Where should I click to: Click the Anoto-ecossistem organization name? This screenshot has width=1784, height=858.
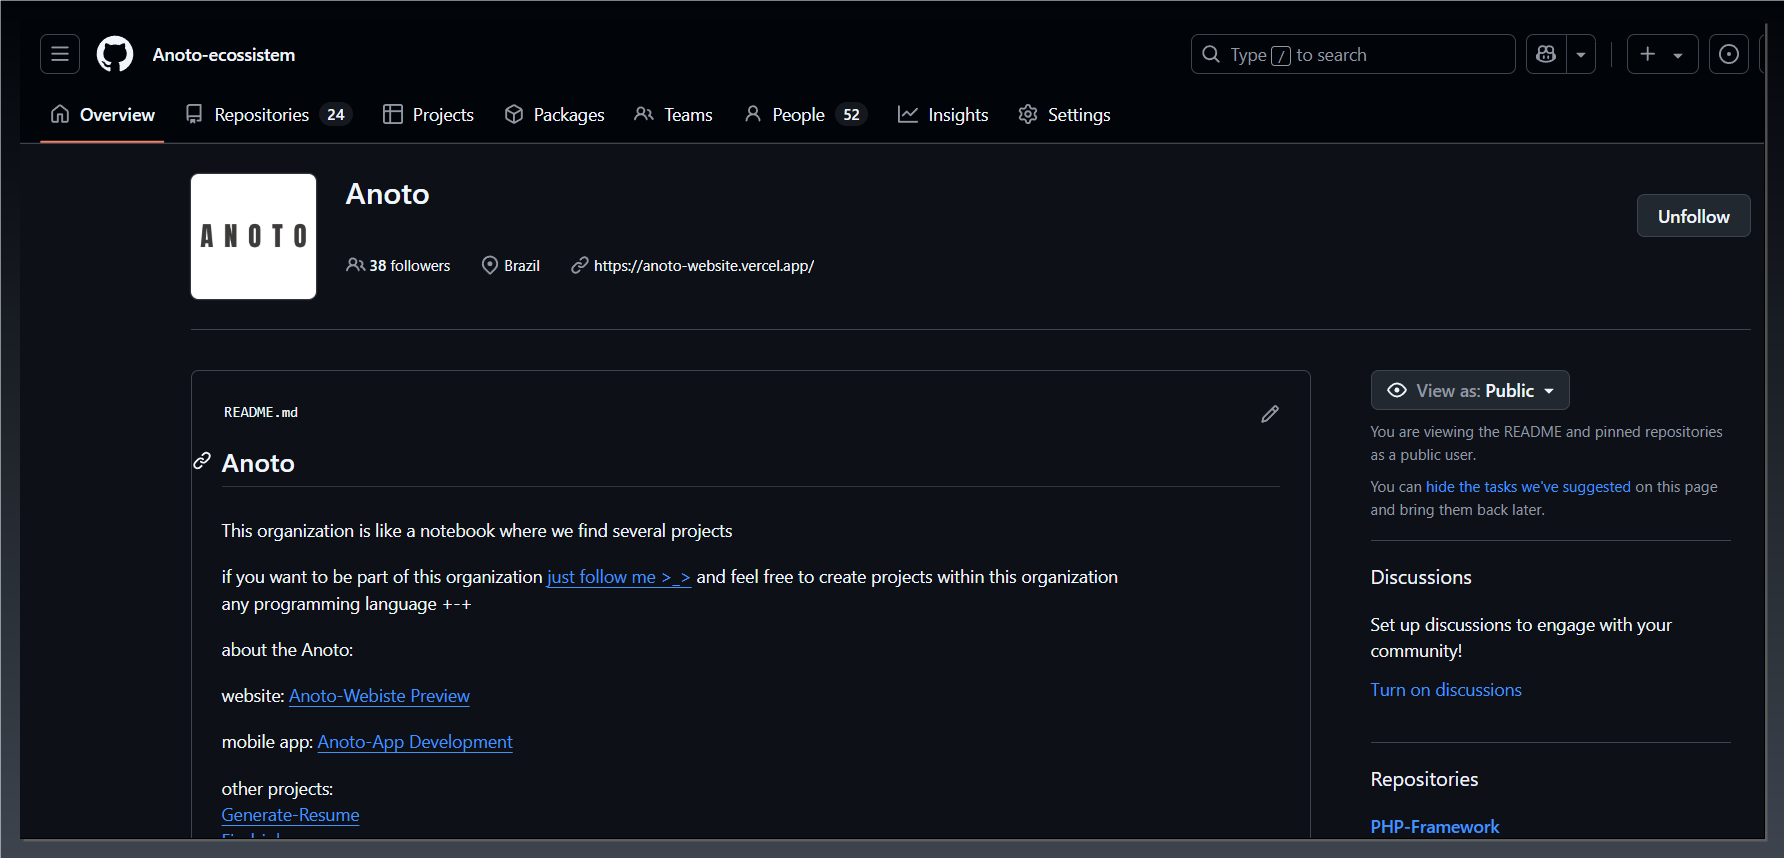[x=224, y=55]
